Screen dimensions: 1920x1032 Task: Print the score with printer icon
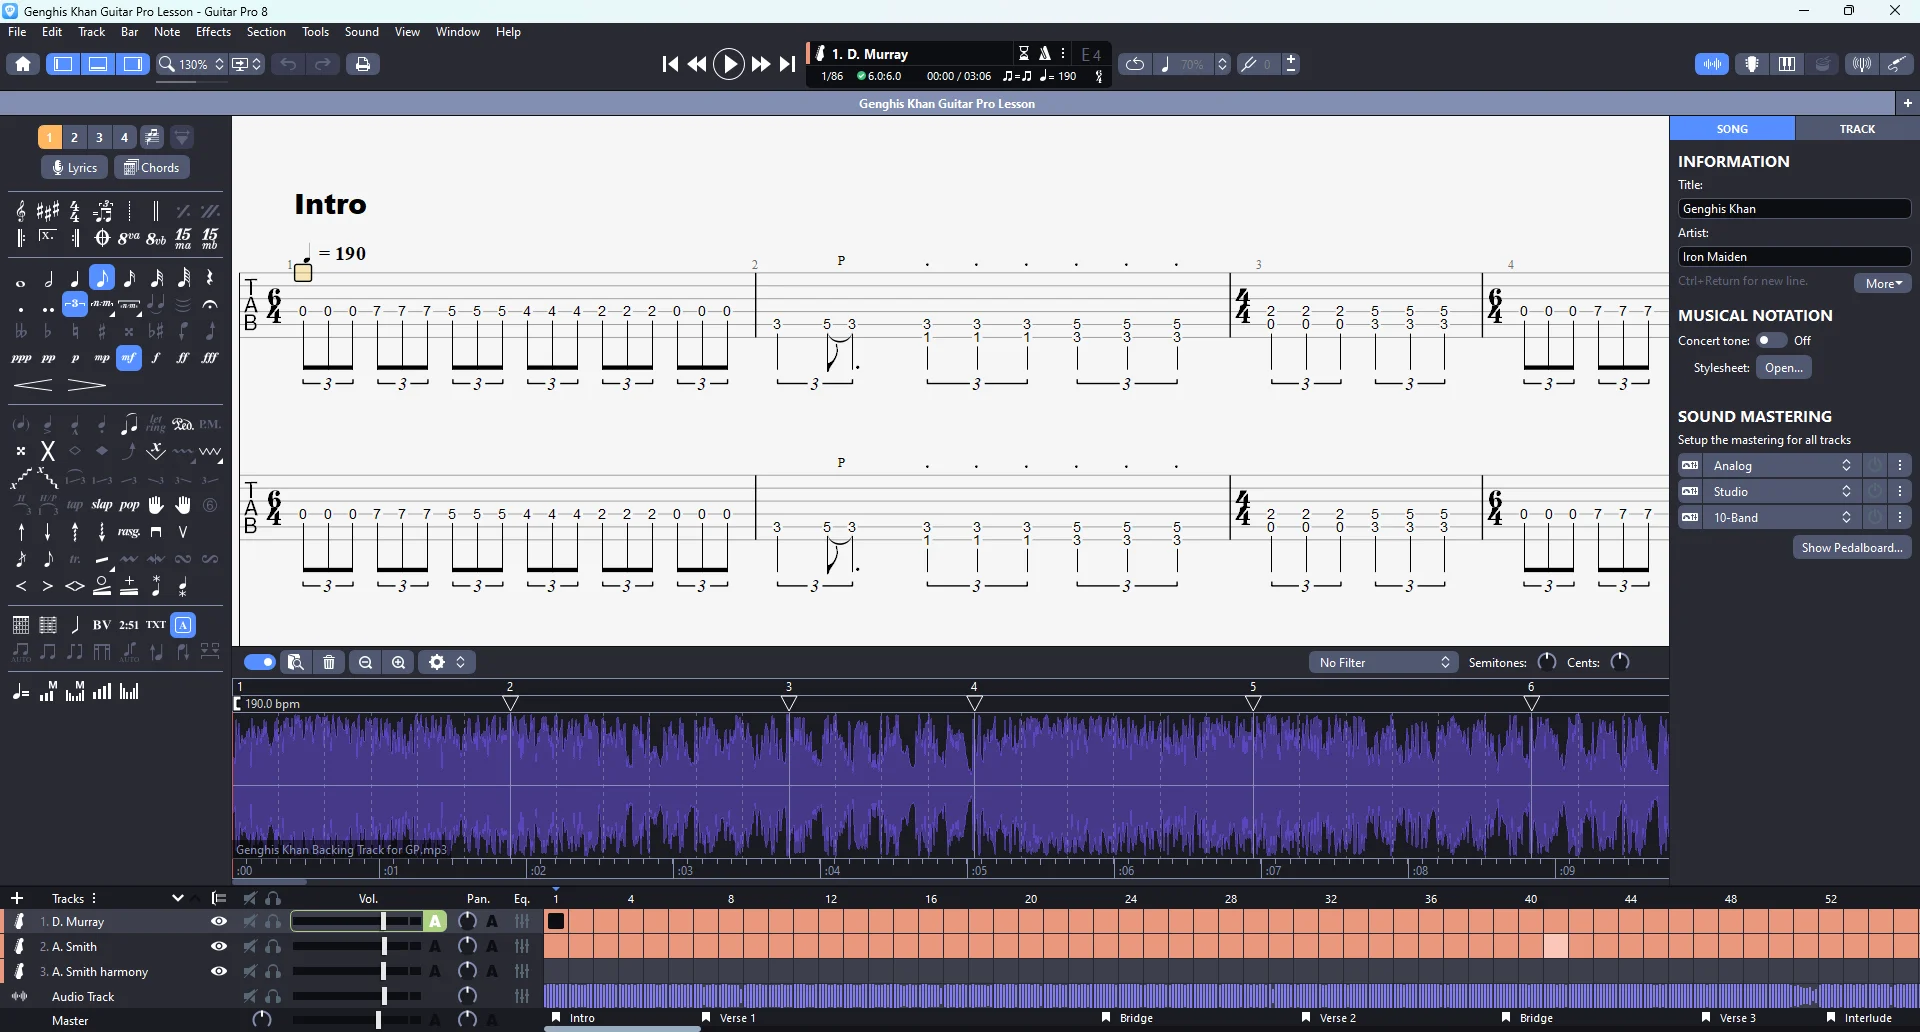[363, 64]
